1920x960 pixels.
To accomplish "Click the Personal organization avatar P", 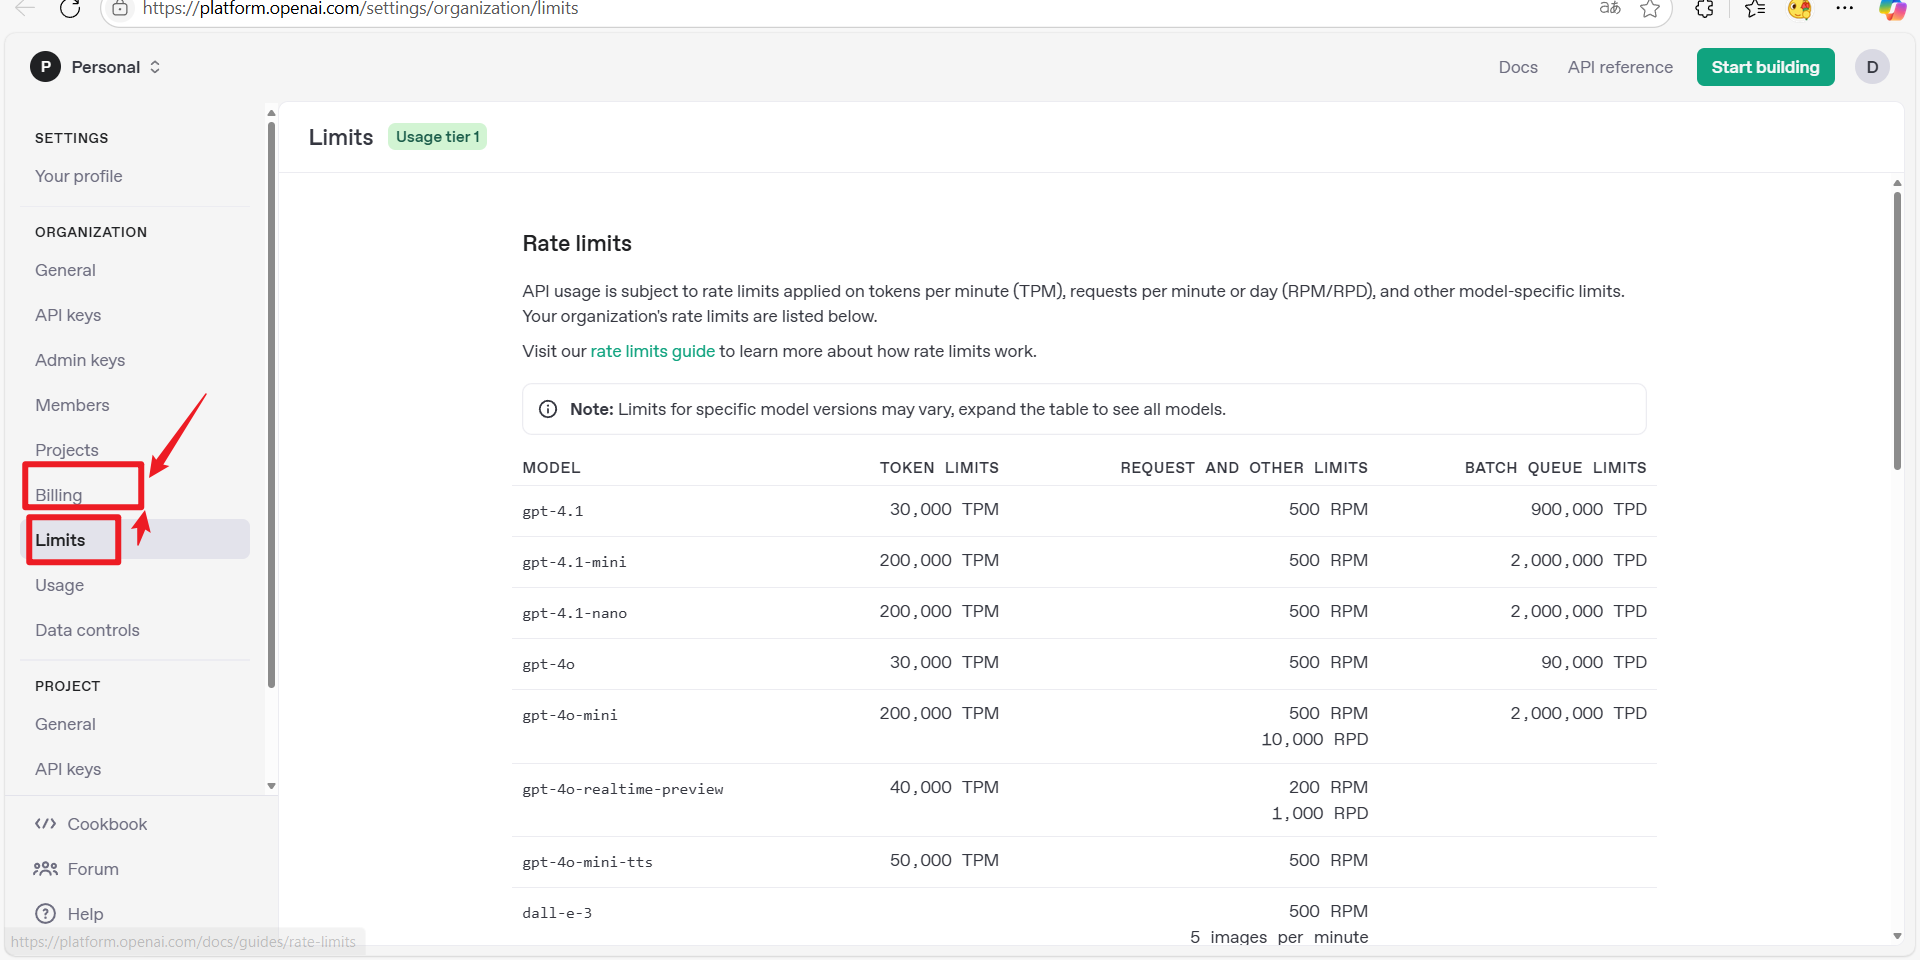I will pos(45,67).
